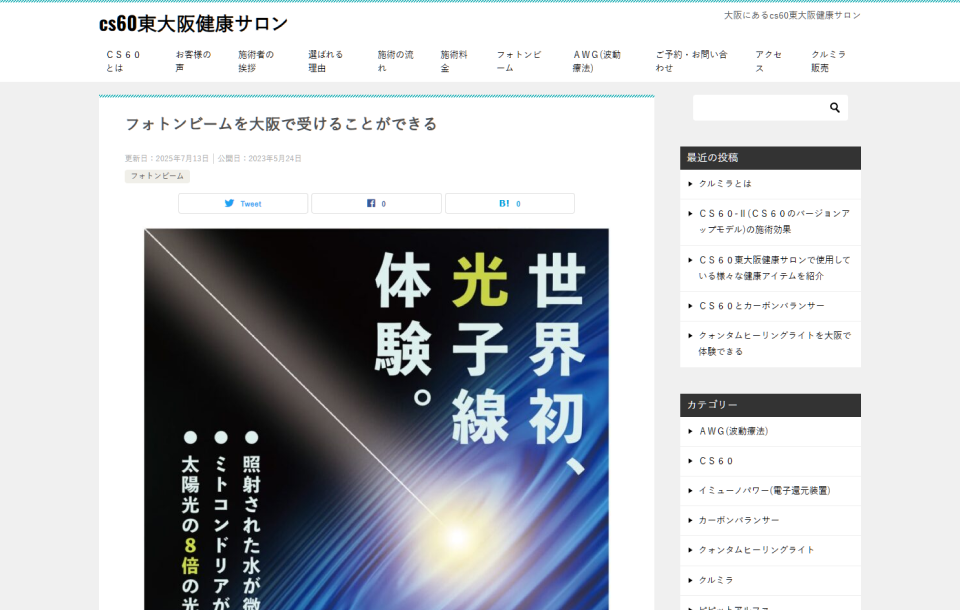Click the cs60東大阪健康サロン site title
This screenshot has height=610, width=960.
click(x=193, y=24)
